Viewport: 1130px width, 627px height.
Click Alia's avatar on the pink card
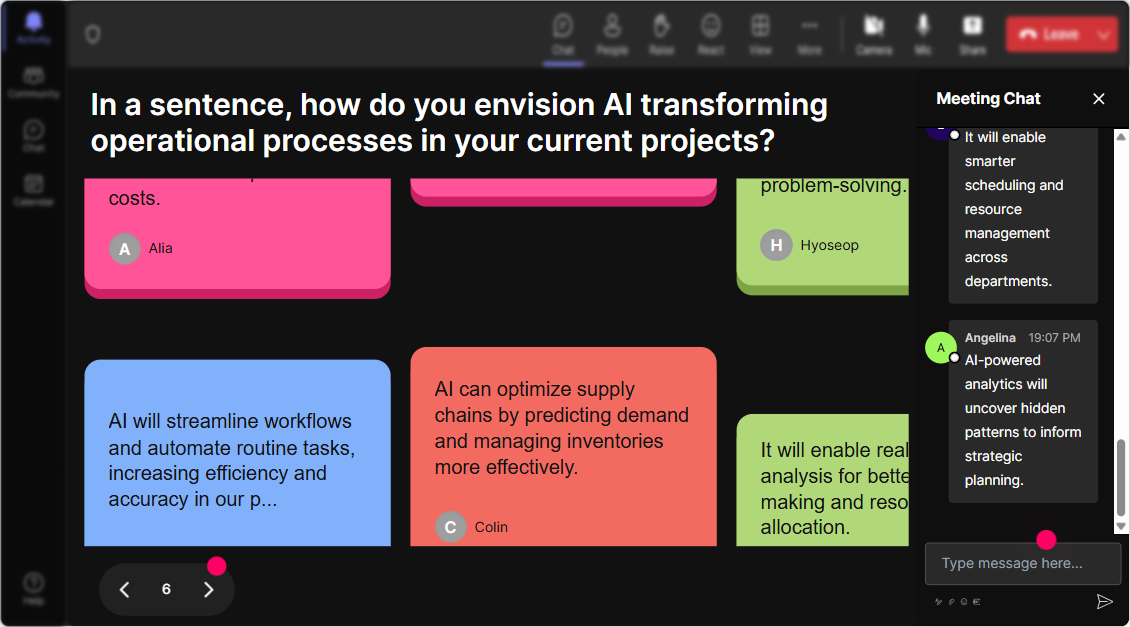[x=125, y=249]
